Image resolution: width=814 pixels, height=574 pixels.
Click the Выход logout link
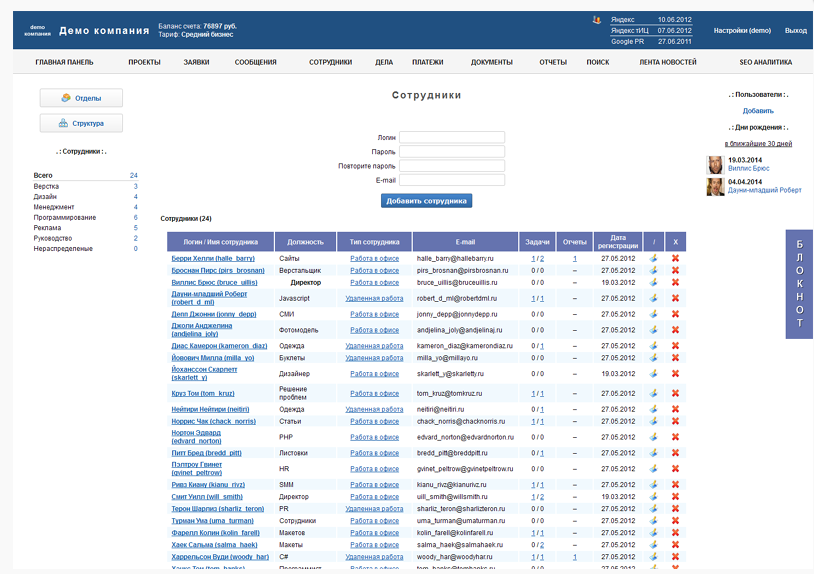[x=796, y=31]
